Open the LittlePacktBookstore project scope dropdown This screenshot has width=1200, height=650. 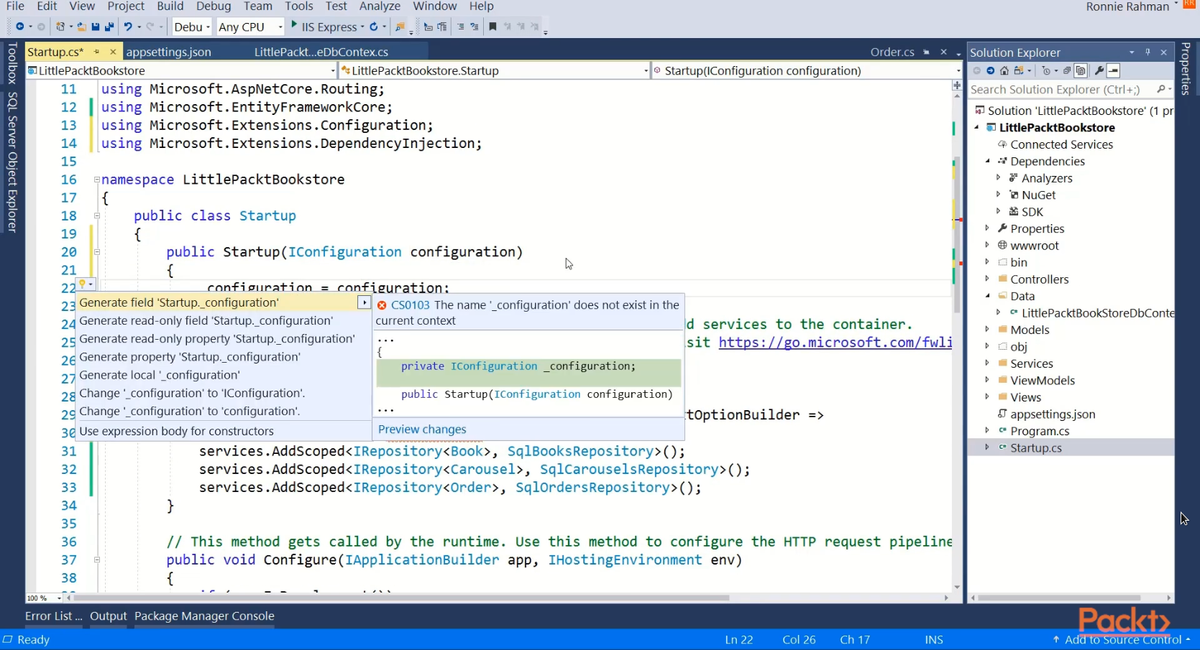[x=180, y=71]
